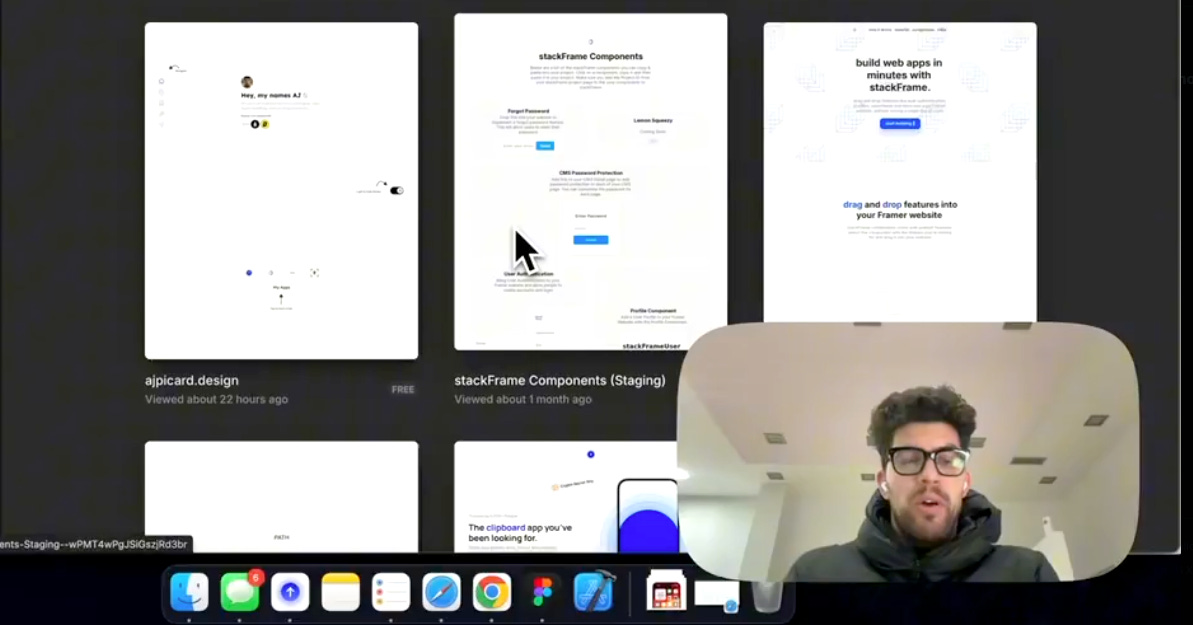Open the clipboard app project thumbnail

566,497
